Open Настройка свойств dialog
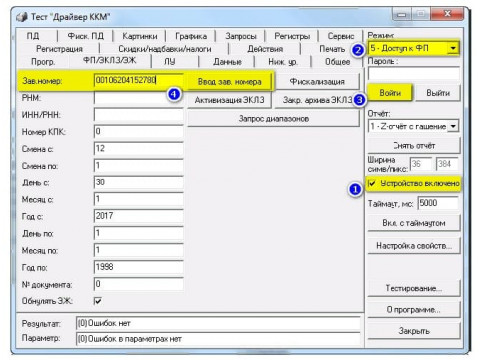This screenshot has height=360, width=480. point(414,246)
